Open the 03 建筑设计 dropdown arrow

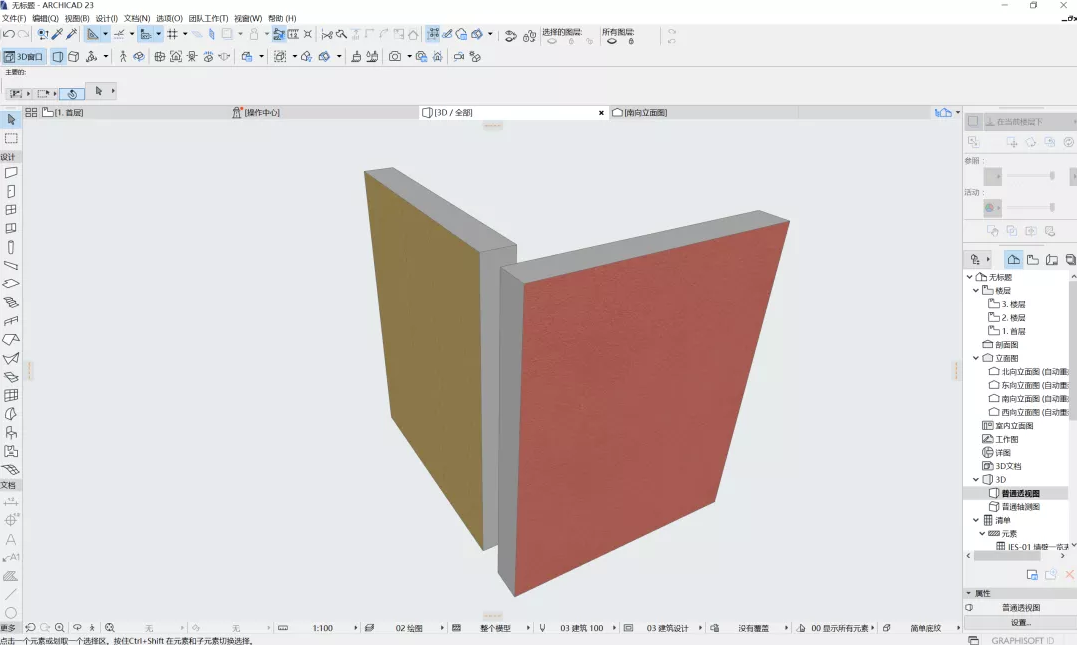[x=700, y=628]
